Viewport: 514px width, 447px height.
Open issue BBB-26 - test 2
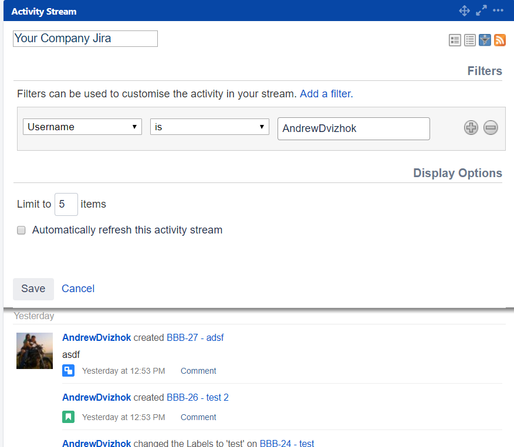click(198, 397)
